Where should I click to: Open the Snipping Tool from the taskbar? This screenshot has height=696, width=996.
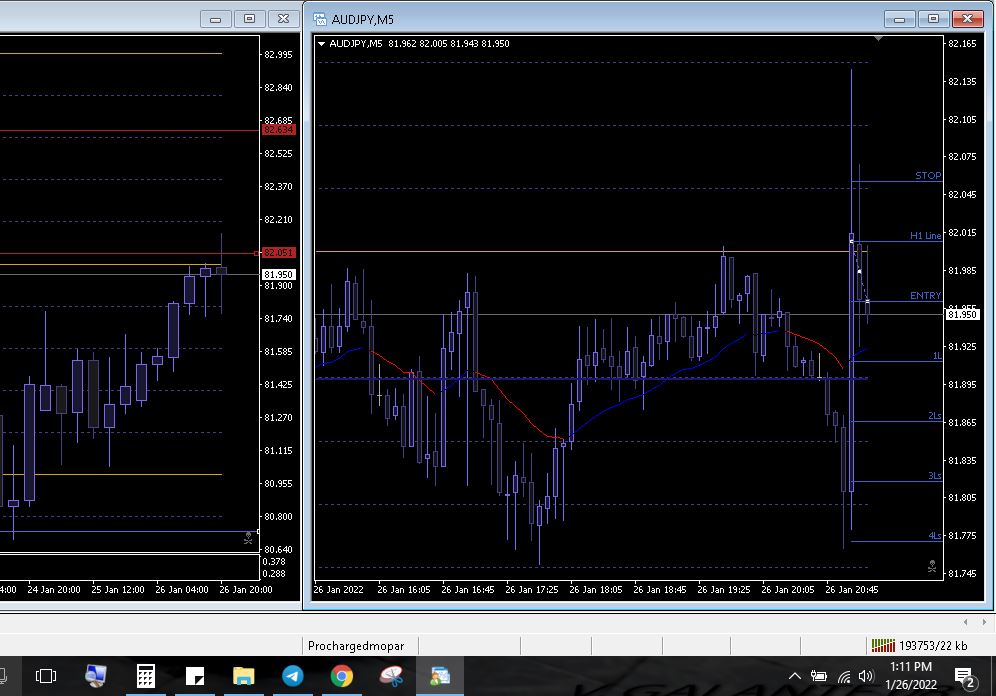pos(391,677)
